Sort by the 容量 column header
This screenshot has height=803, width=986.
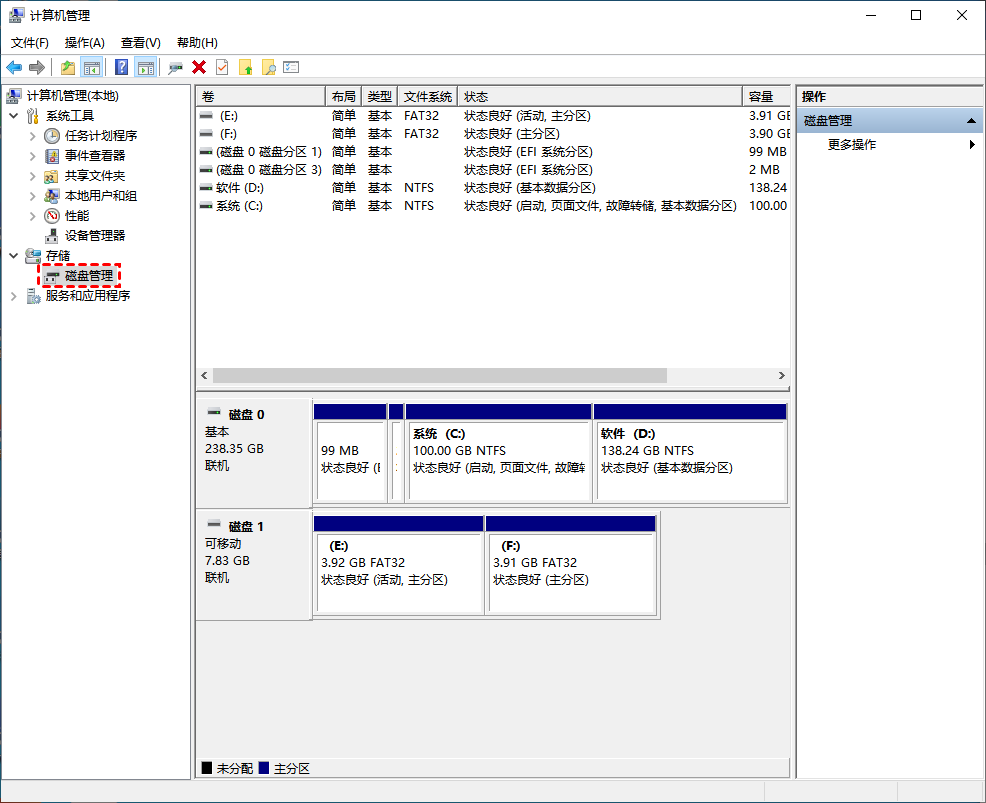[x=766, y=96]
